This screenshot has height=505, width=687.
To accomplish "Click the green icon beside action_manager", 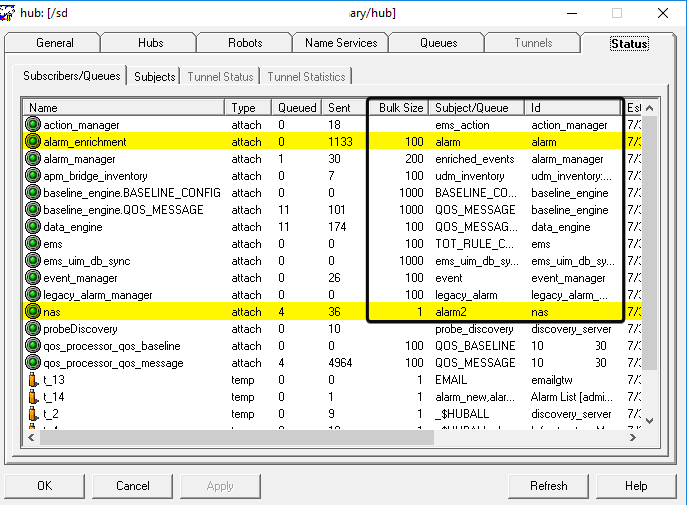I will pyautogui.click(x=33, y=125).
